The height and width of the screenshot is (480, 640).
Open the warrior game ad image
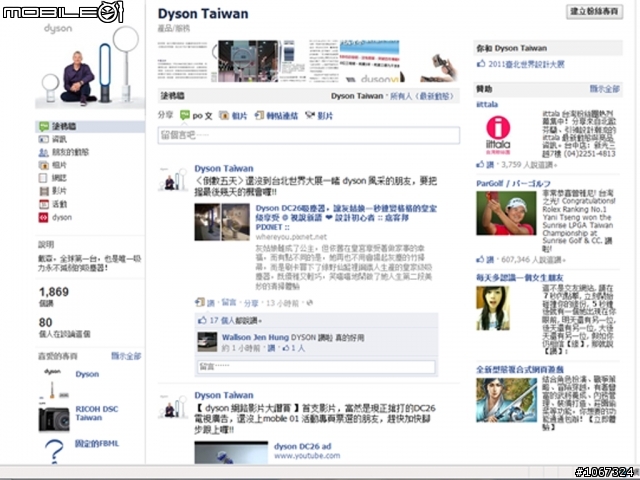tap(507, 400)
